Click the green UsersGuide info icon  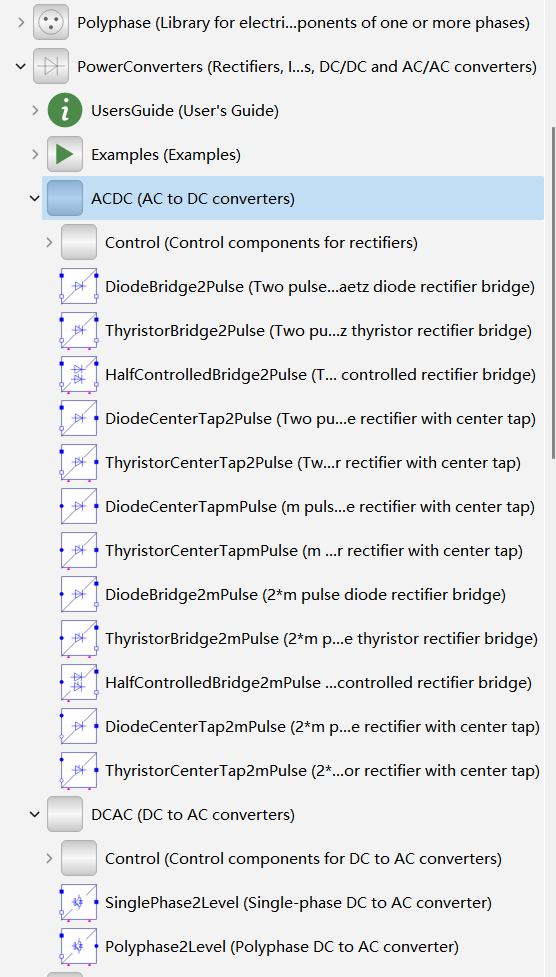coord(65,111)
